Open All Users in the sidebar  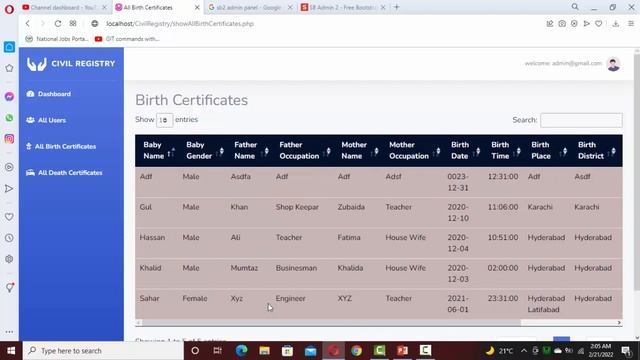46,120
